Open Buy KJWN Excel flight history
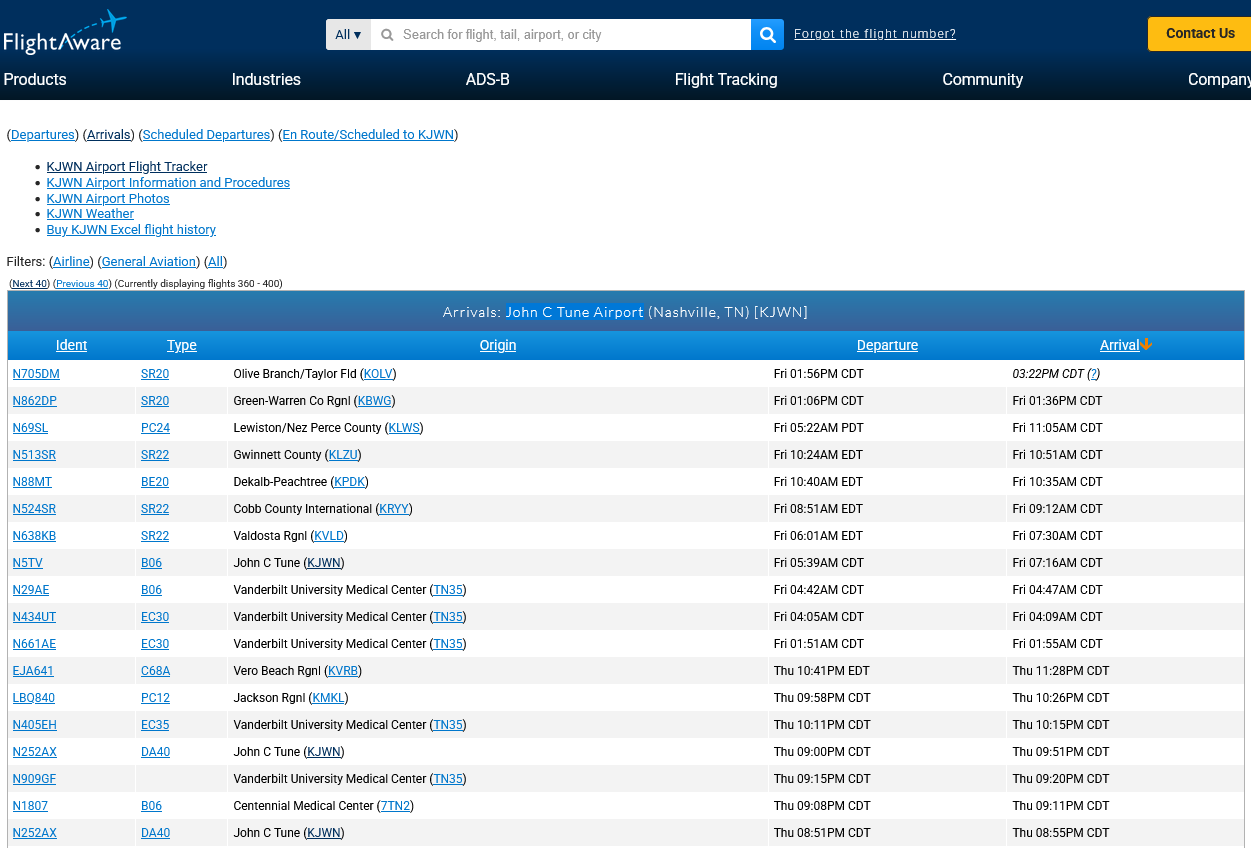Viewport: 1251px width, 848px height. tap(131, 230)
